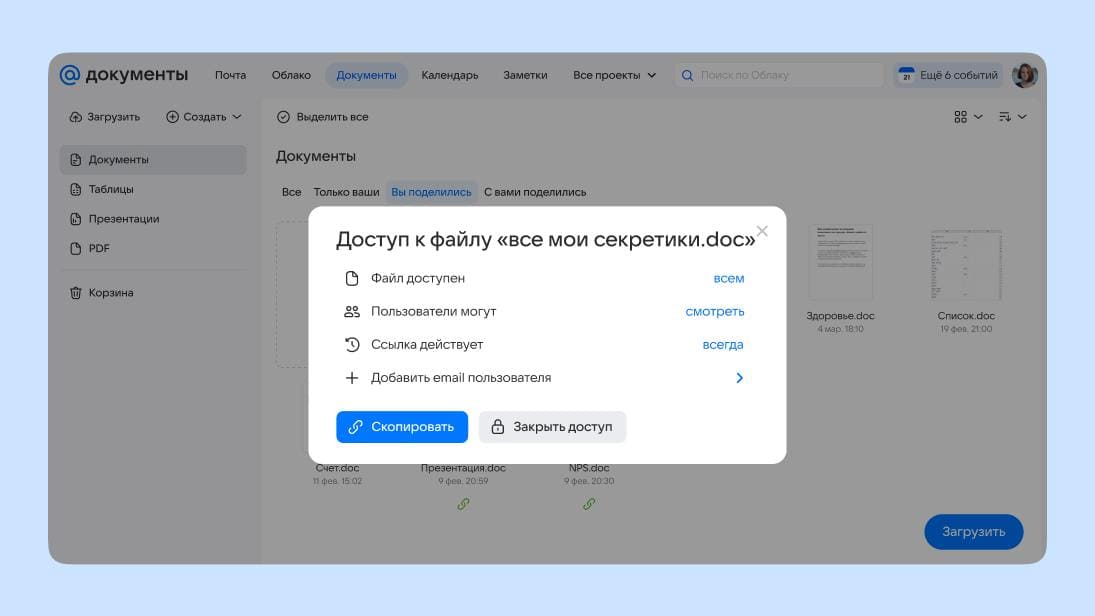Click the calendar icon with 21
Viewport: 1095px width, 616px height.
pos(906,75)
